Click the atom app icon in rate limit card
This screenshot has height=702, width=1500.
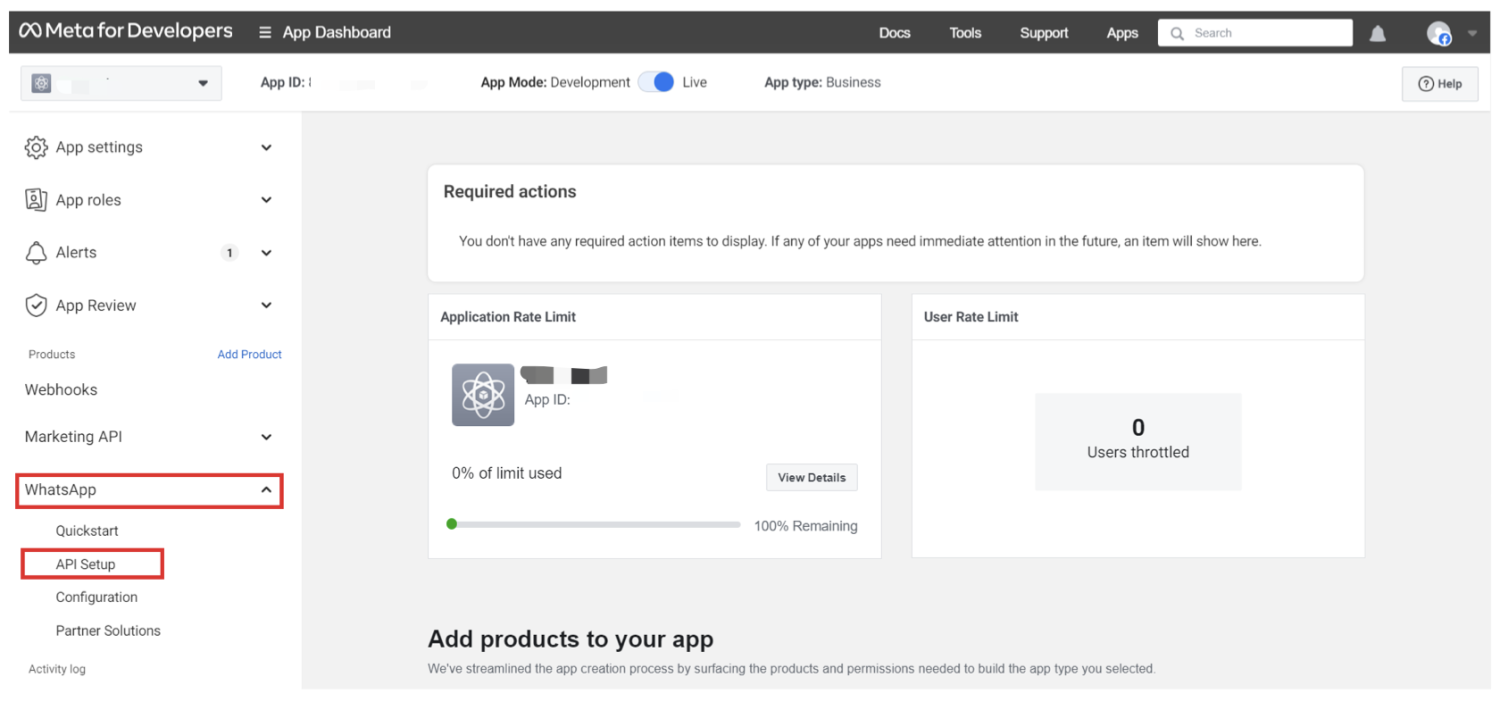coord(483,395)
